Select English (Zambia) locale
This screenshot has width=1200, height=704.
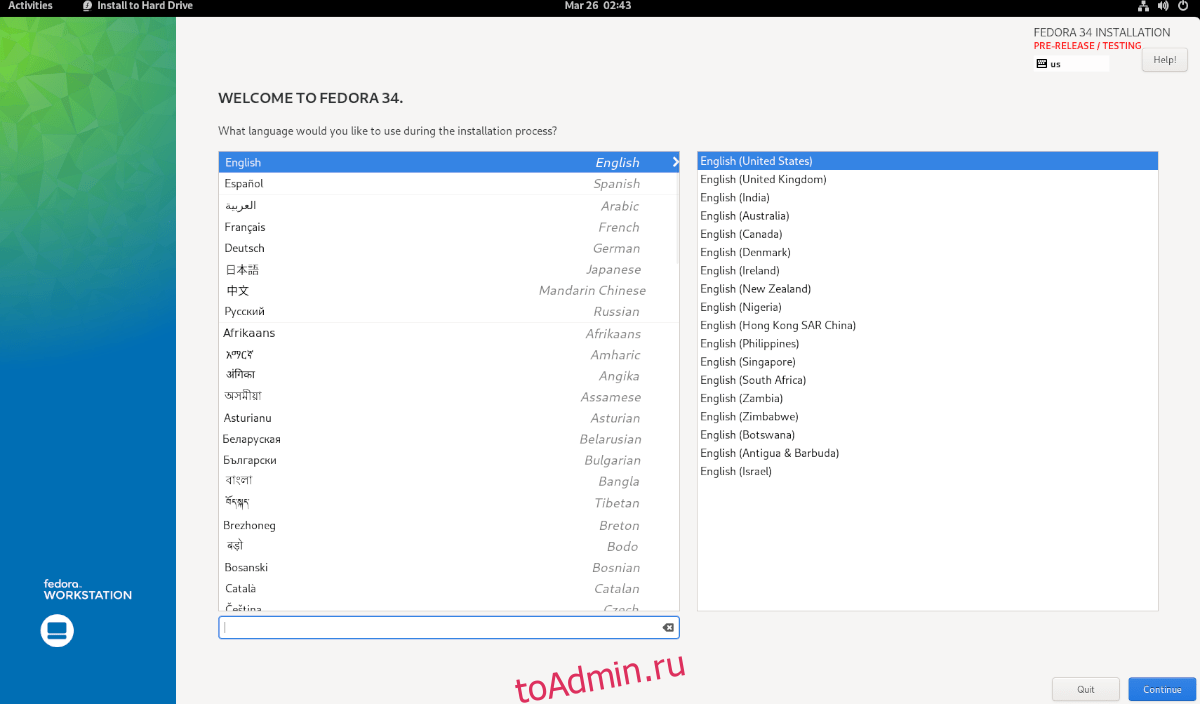(927, 398)
